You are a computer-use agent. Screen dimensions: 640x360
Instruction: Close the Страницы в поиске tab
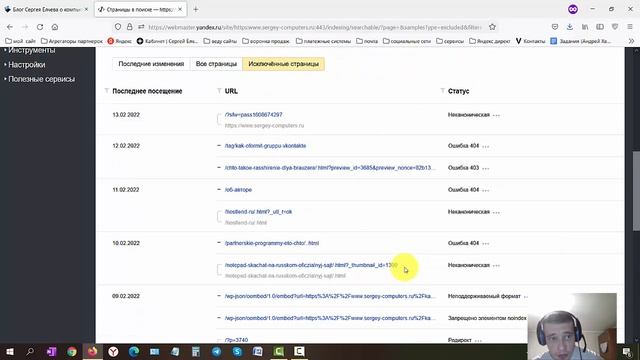[180, 9]
